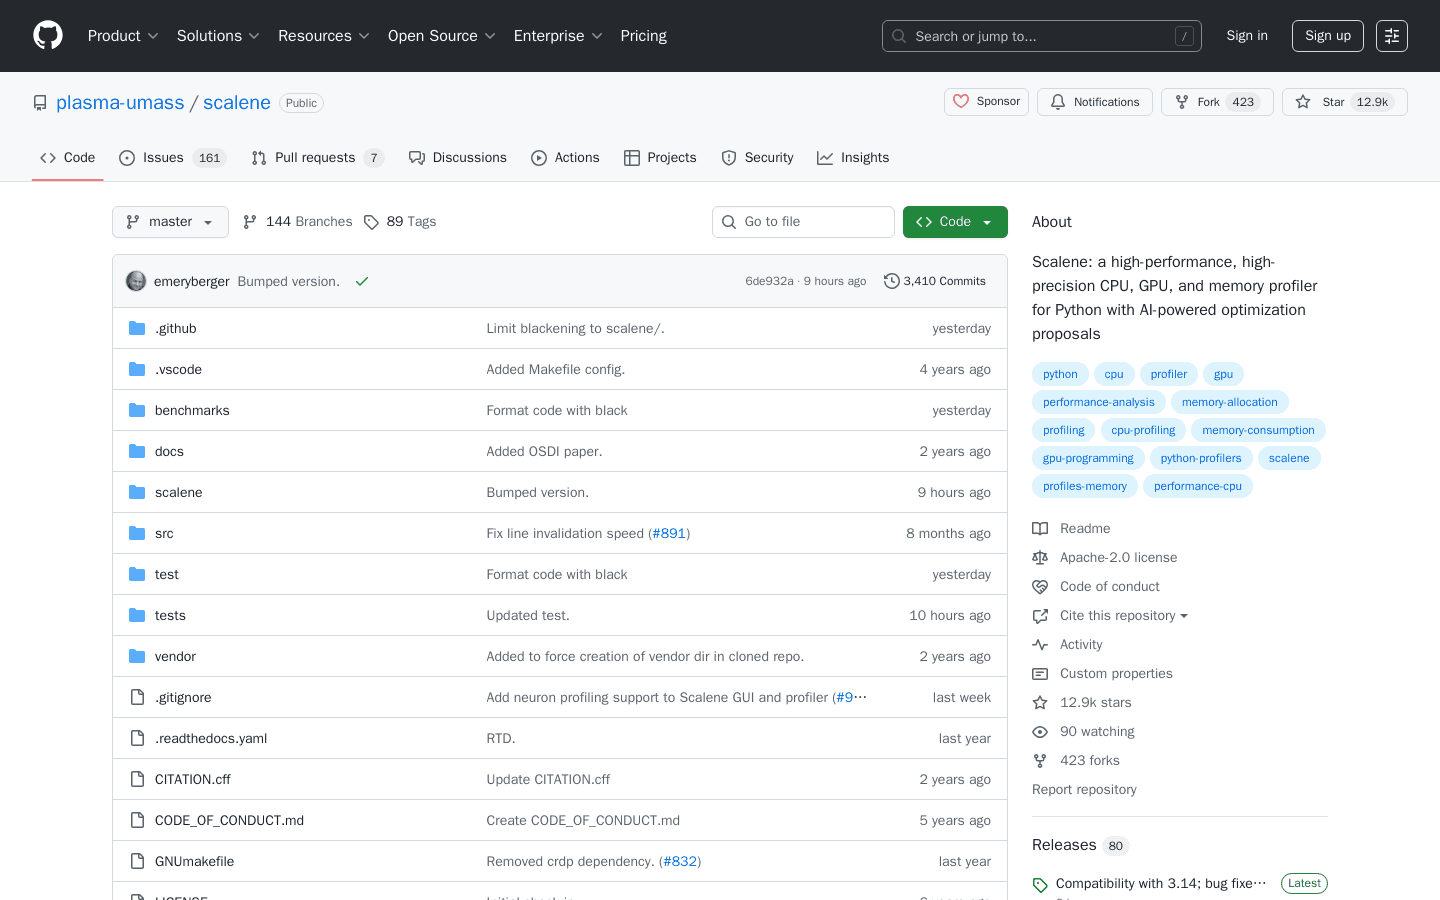The image size is (1440, 900).
Task: Open the Releases 80 heading link
Action: click(x=1080, y=845)
